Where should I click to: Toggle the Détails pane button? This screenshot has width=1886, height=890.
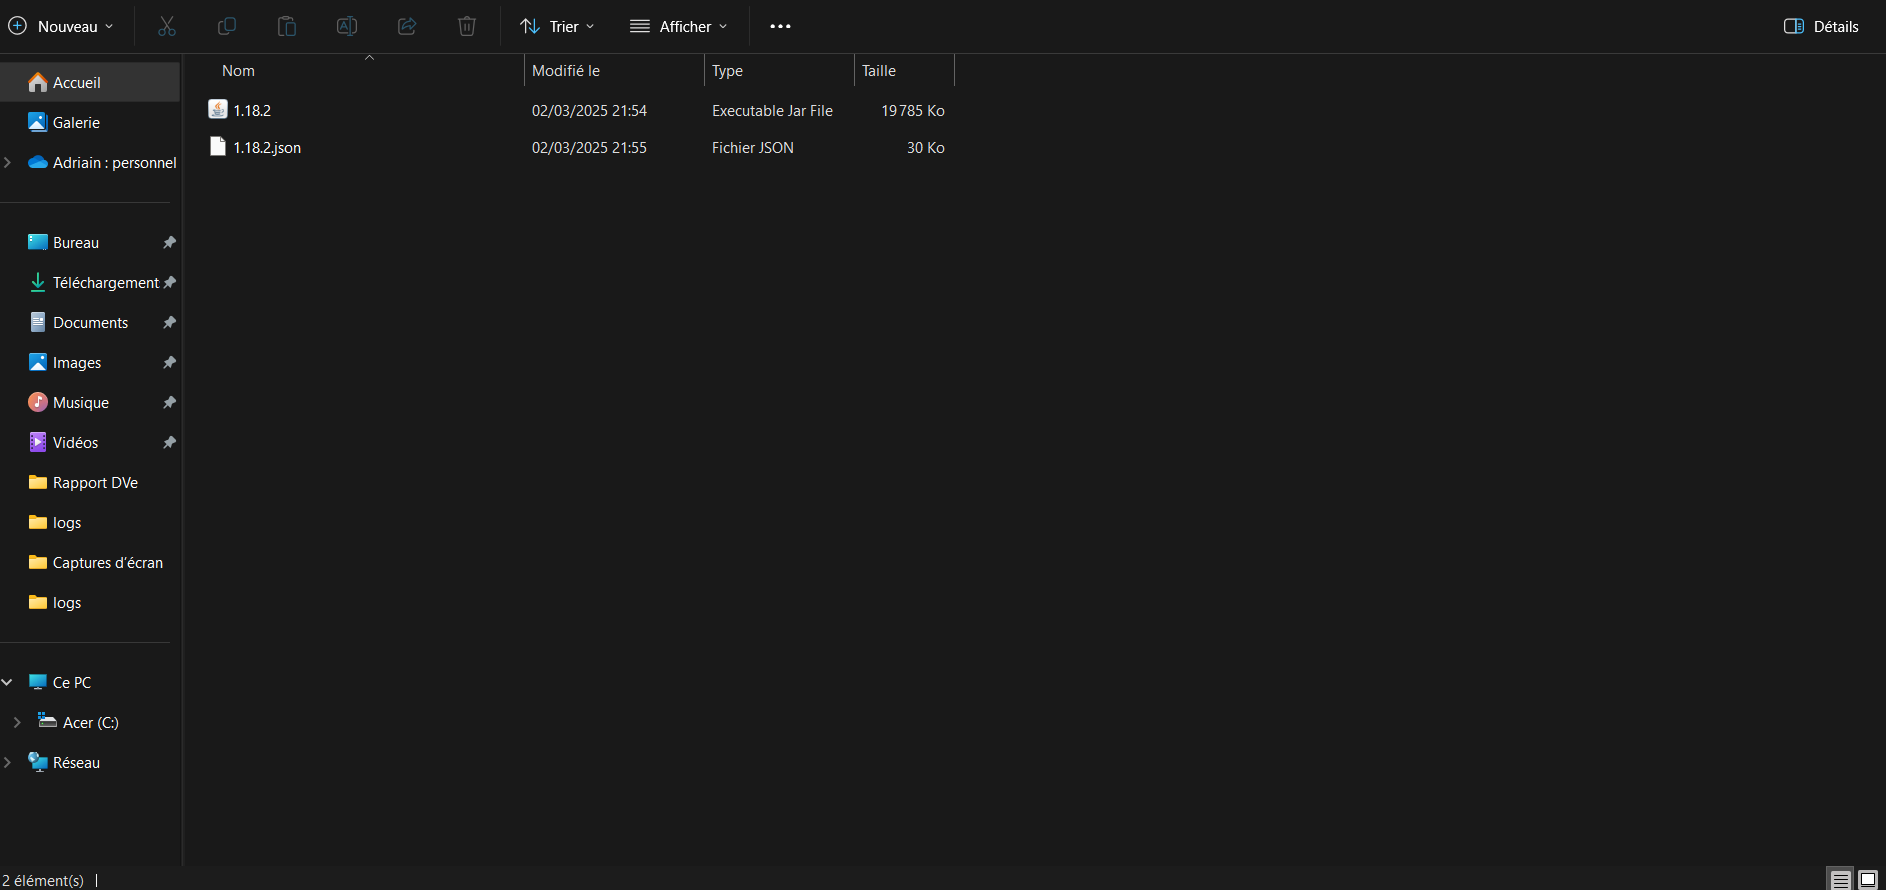pos(1821,26)
